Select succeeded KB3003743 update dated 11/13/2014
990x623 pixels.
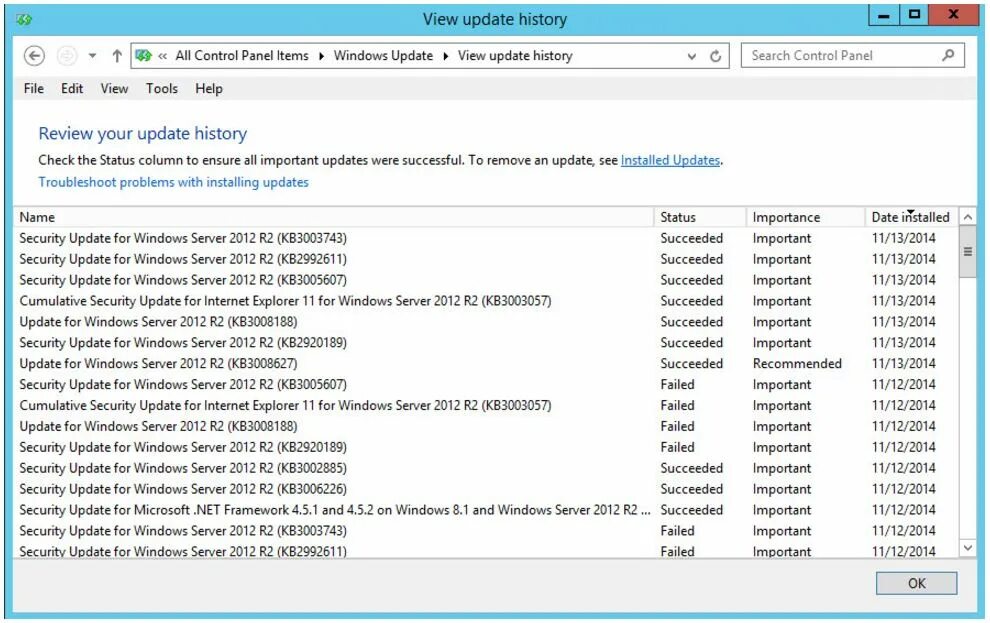(485, 238)
